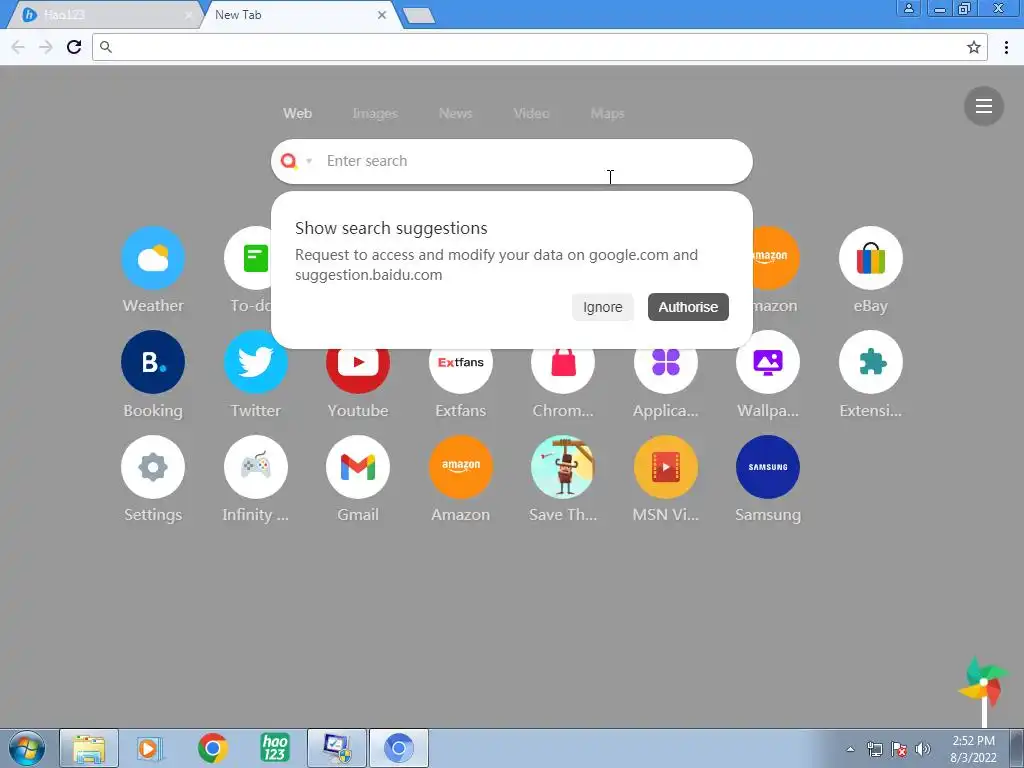1024x768 pixels.
Task: Click the Action Center flag tray icon
Action: pos(899,749)
